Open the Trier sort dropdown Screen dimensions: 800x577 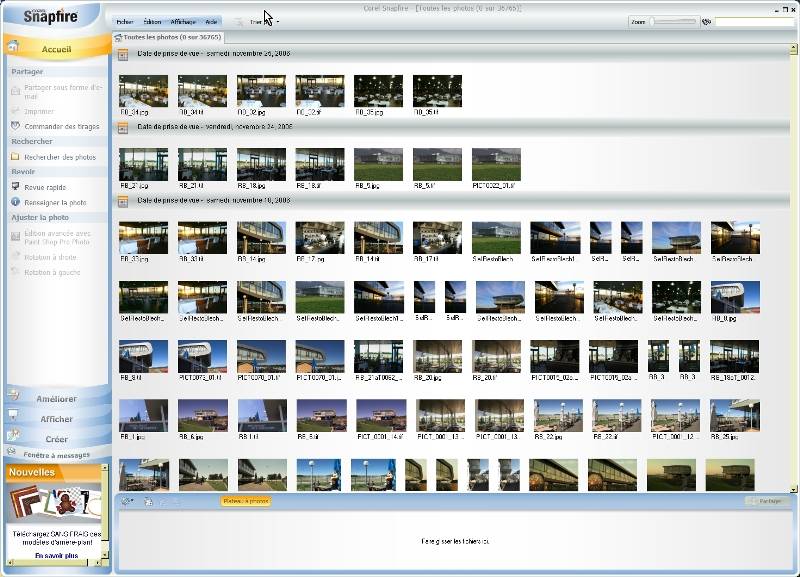point(258,21)
